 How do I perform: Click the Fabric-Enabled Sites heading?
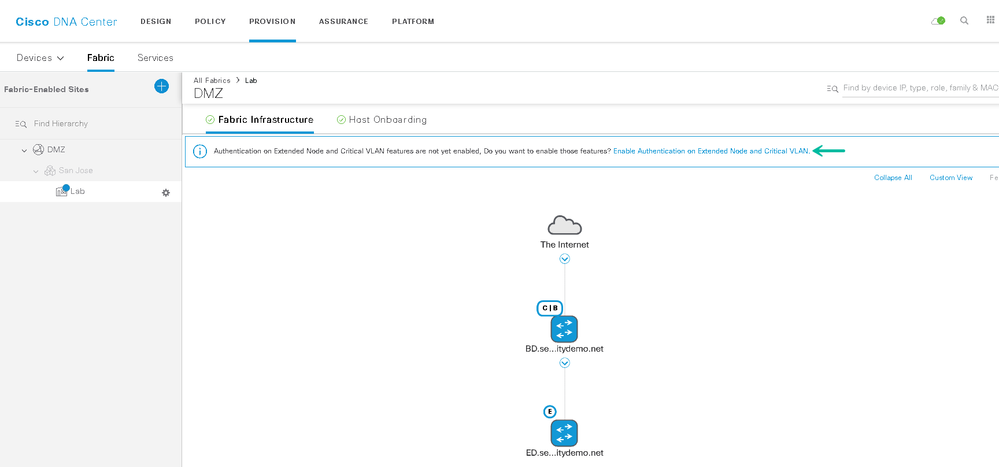coord(46,89)
